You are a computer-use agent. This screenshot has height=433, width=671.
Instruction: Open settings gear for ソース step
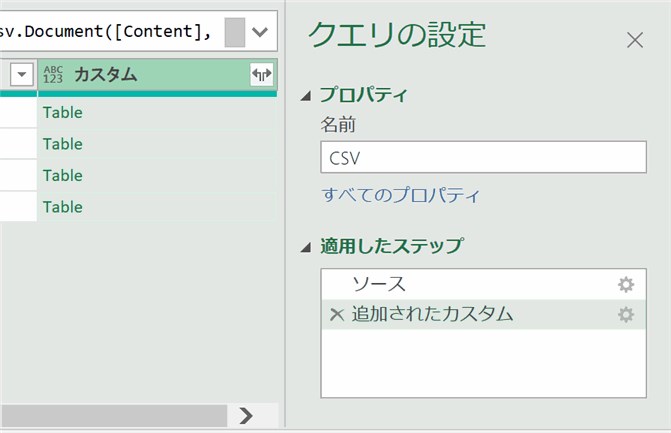tap(626, 285)
